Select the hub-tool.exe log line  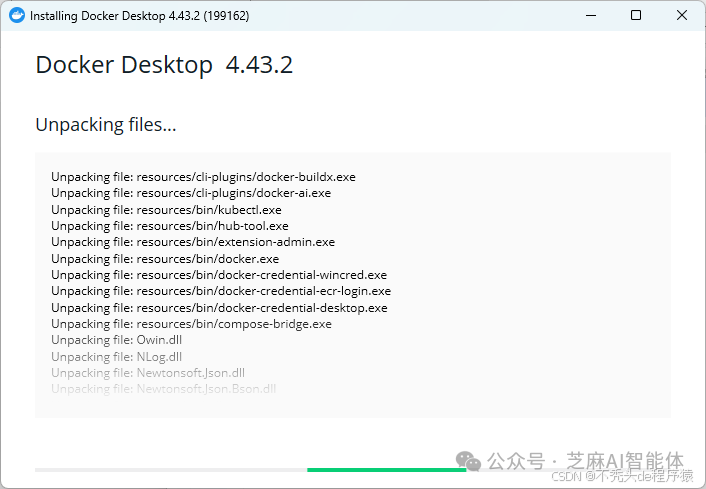170,226
